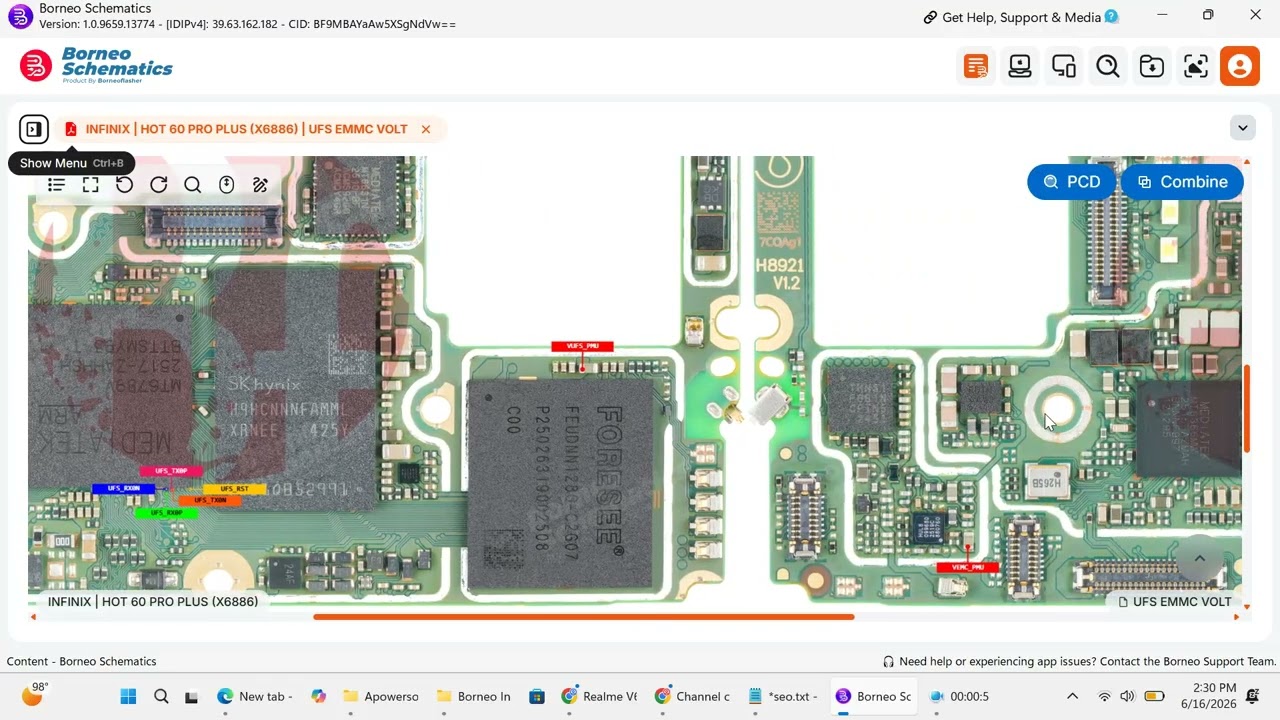Click the scroll-to-top arrow button

[x=1199, y=560]
